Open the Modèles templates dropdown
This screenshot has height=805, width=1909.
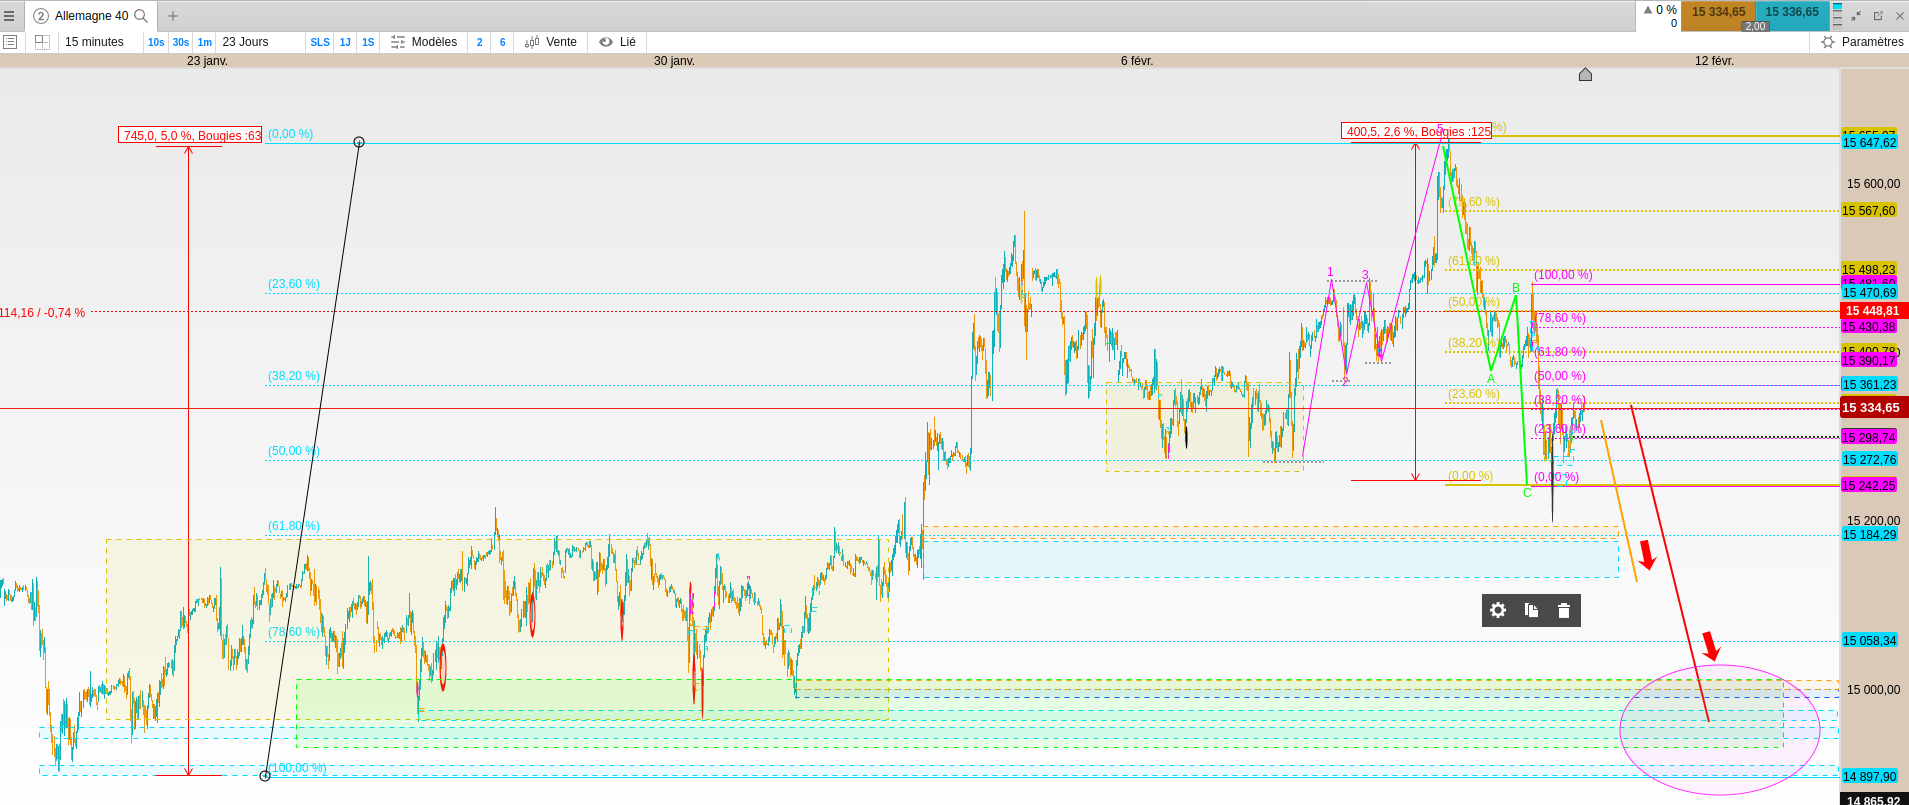pyautogui.click(x=424, y=42)
